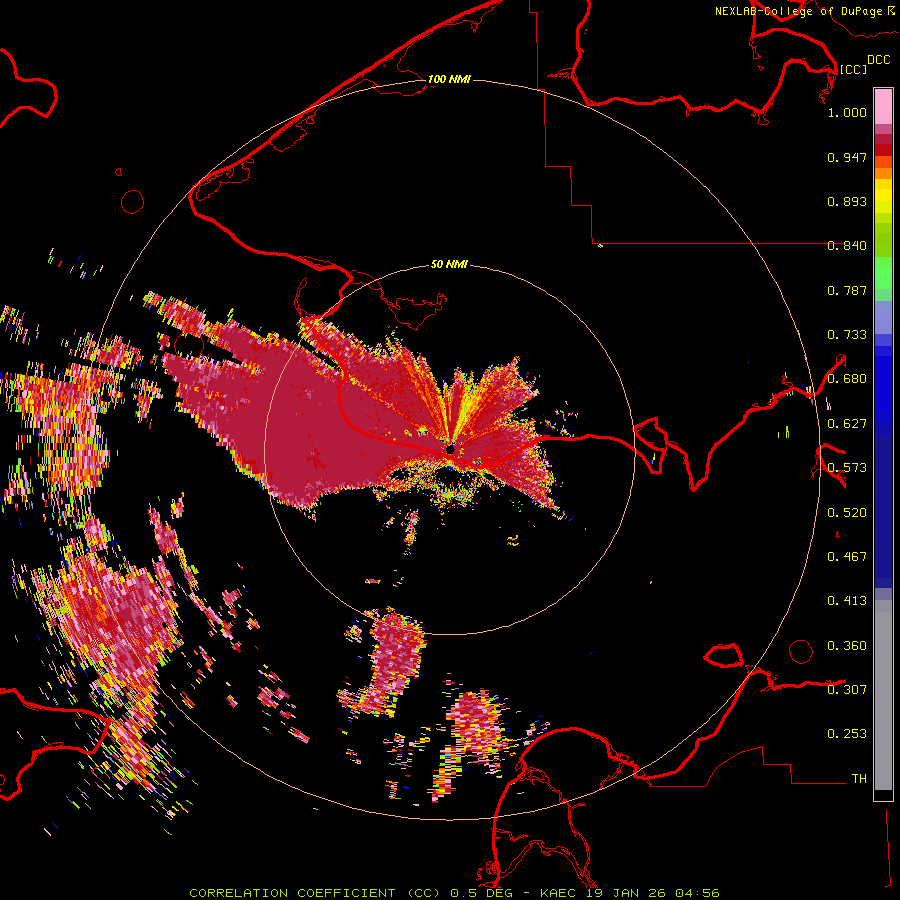This screenshot has height=900, width=900.
Task: Click the 1.000 color scale value
Action: point(847,112)
